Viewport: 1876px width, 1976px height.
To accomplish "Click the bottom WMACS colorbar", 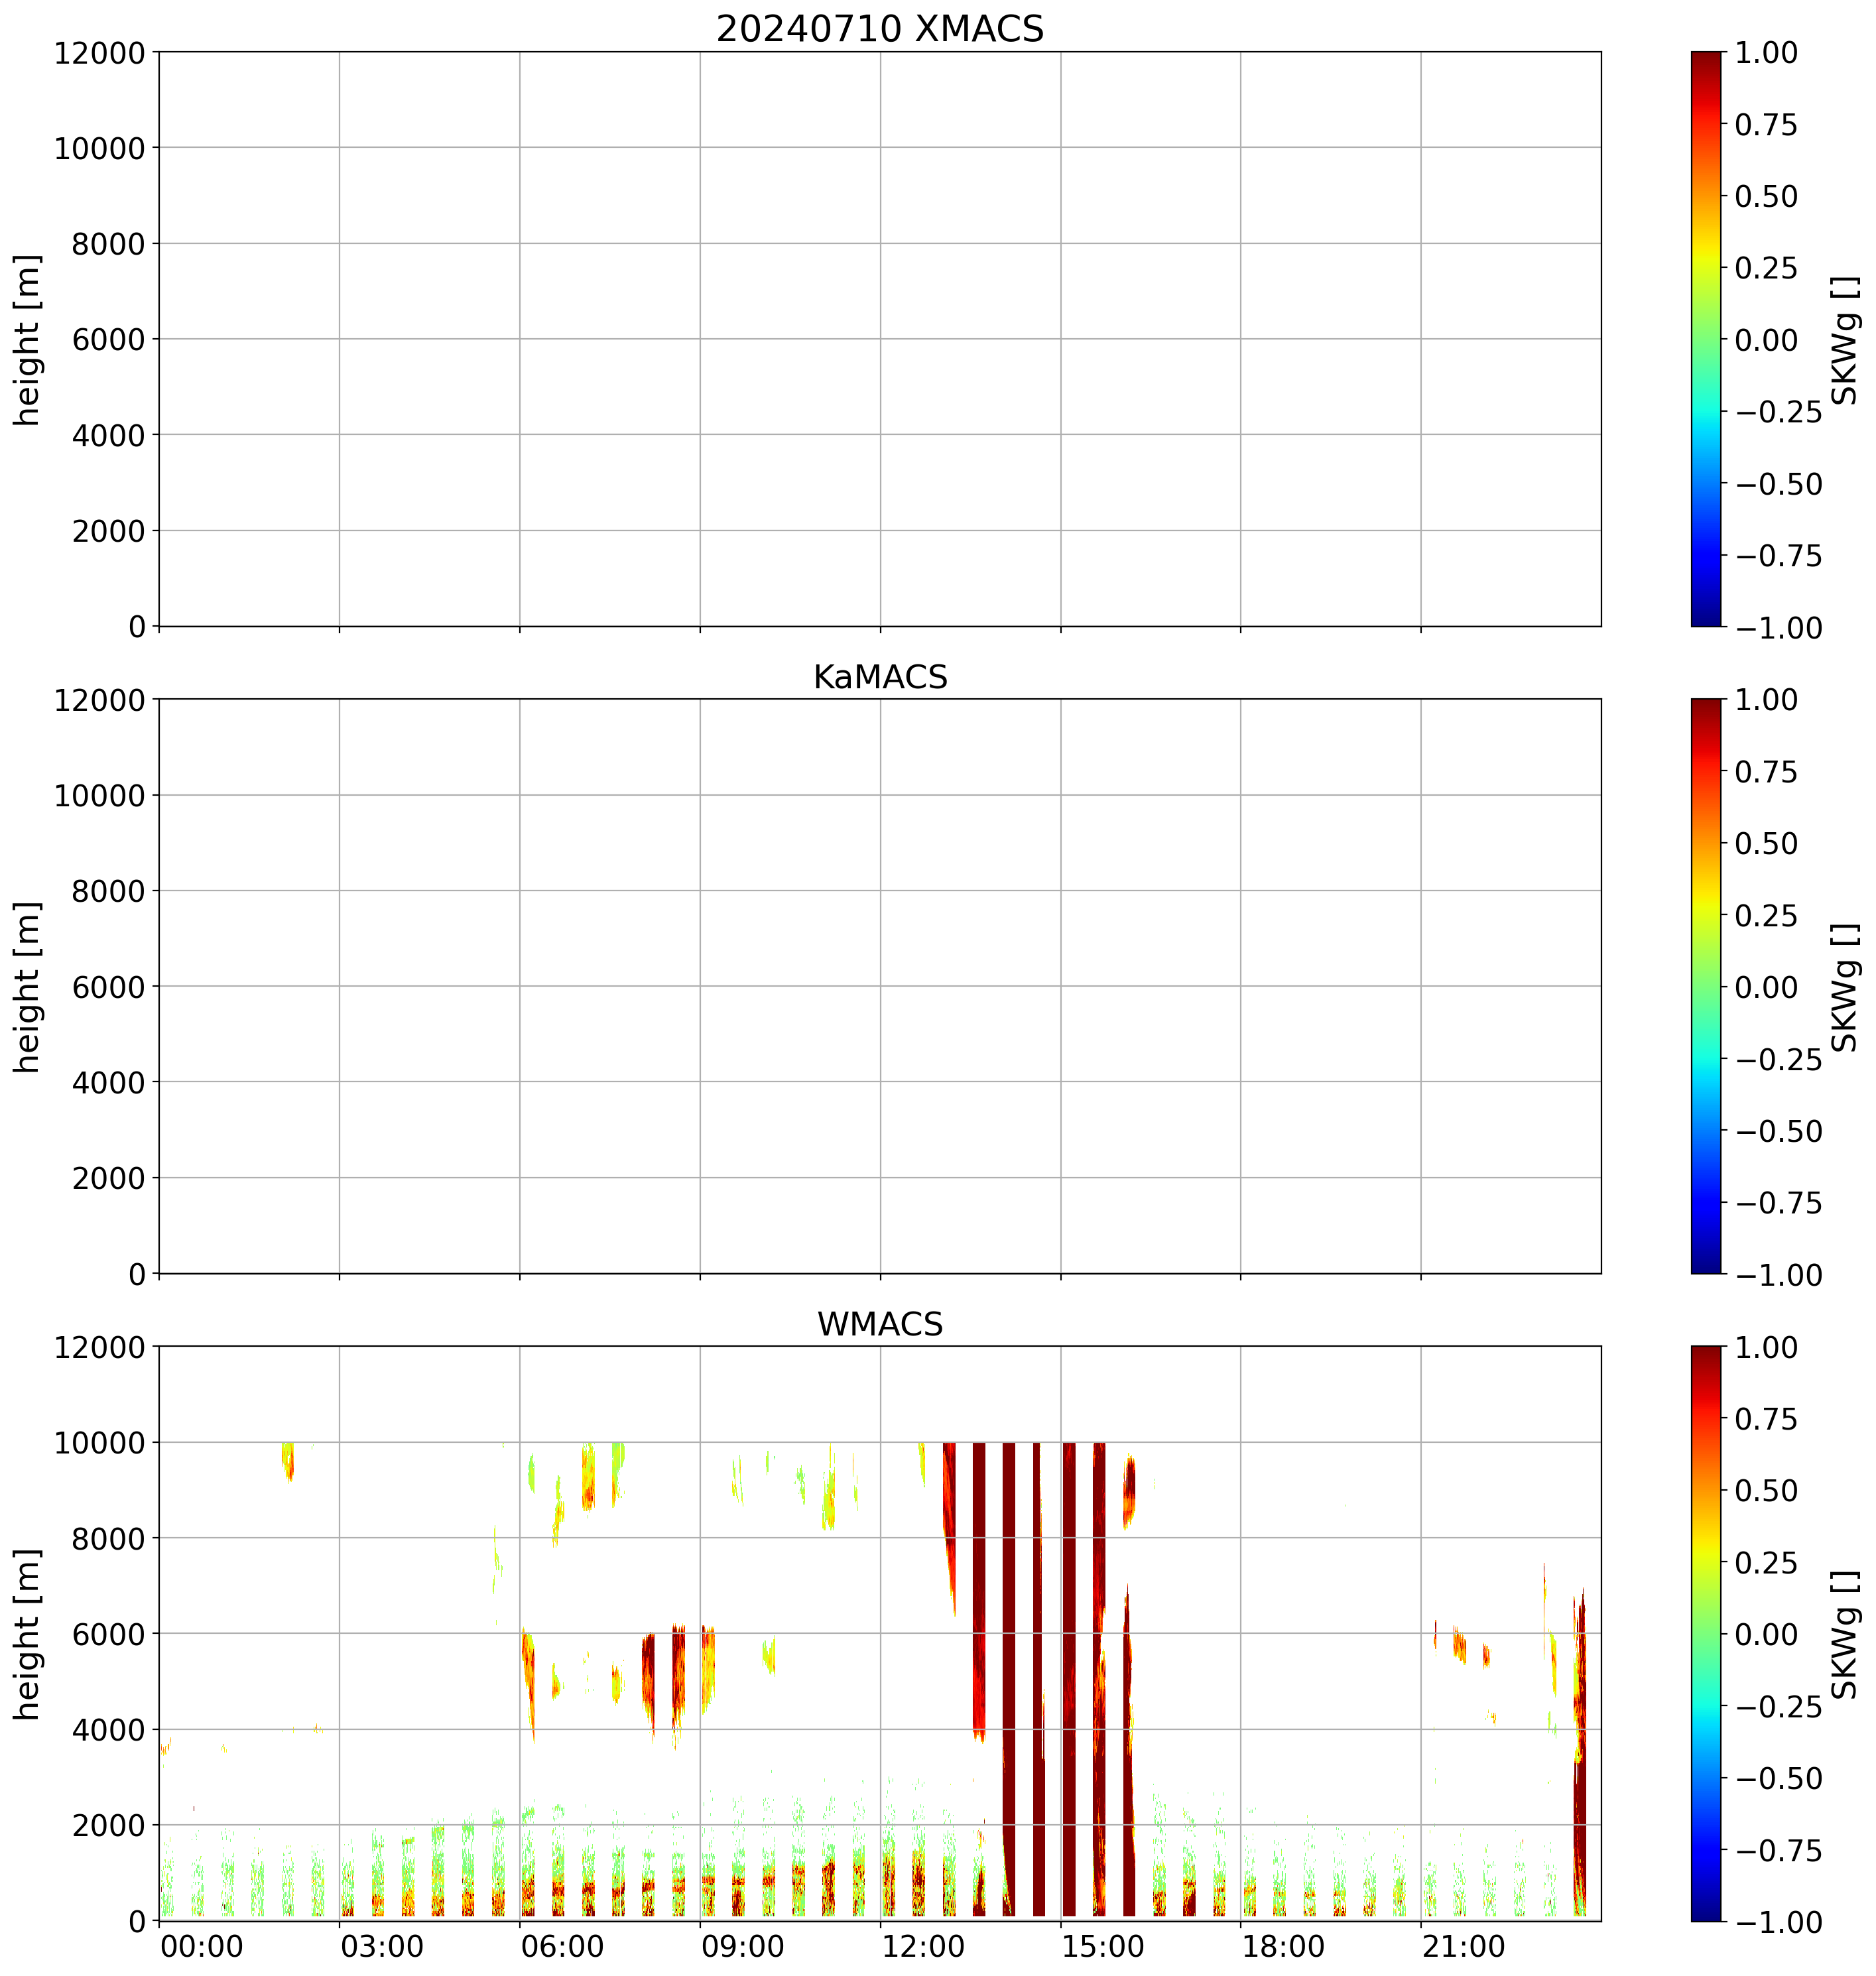I will pyautogui.click(x=1706, y=1633).
